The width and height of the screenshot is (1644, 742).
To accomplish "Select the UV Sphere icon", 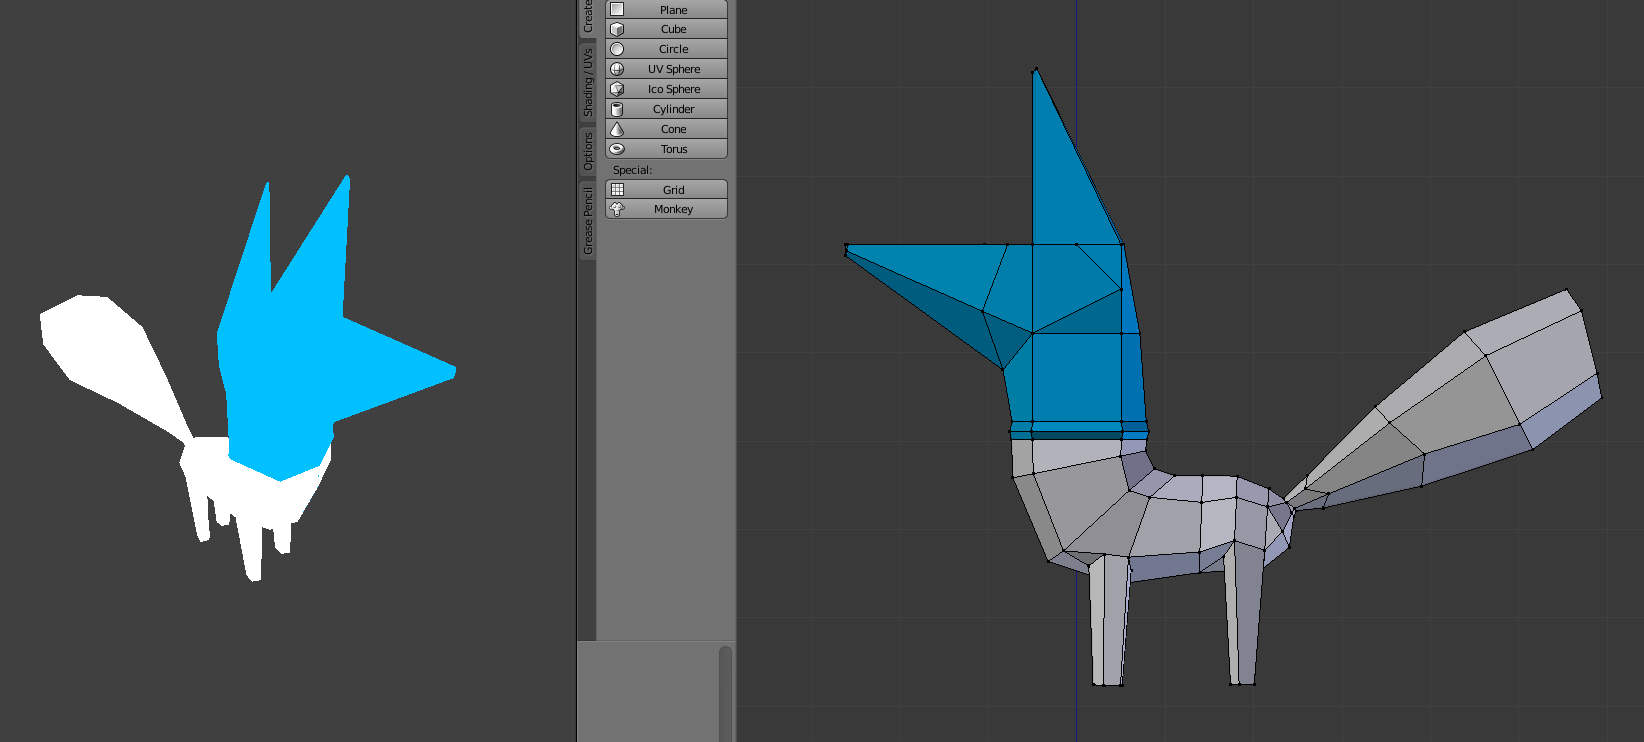I will click(617, 69).
